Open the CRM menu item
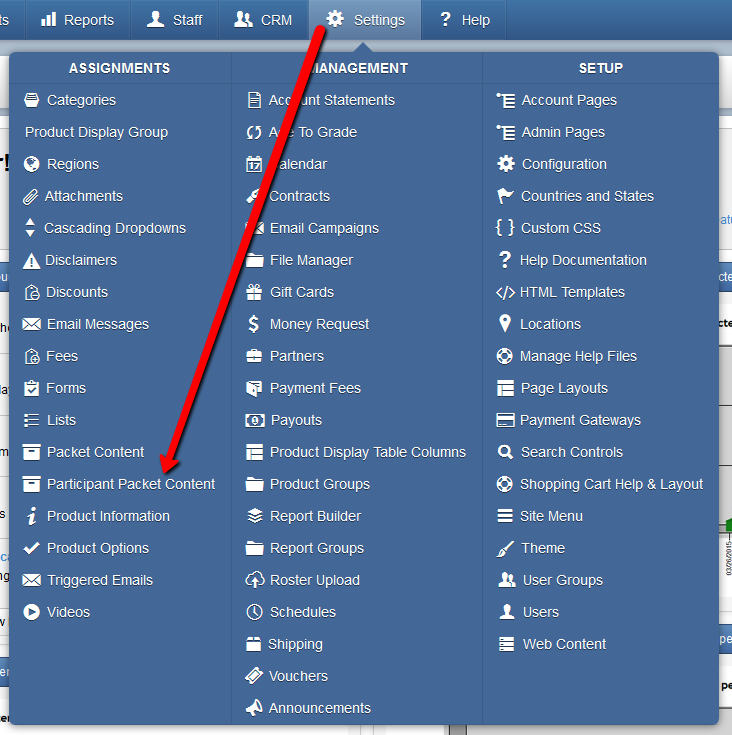The image size is (732, 735). (263, 20)
